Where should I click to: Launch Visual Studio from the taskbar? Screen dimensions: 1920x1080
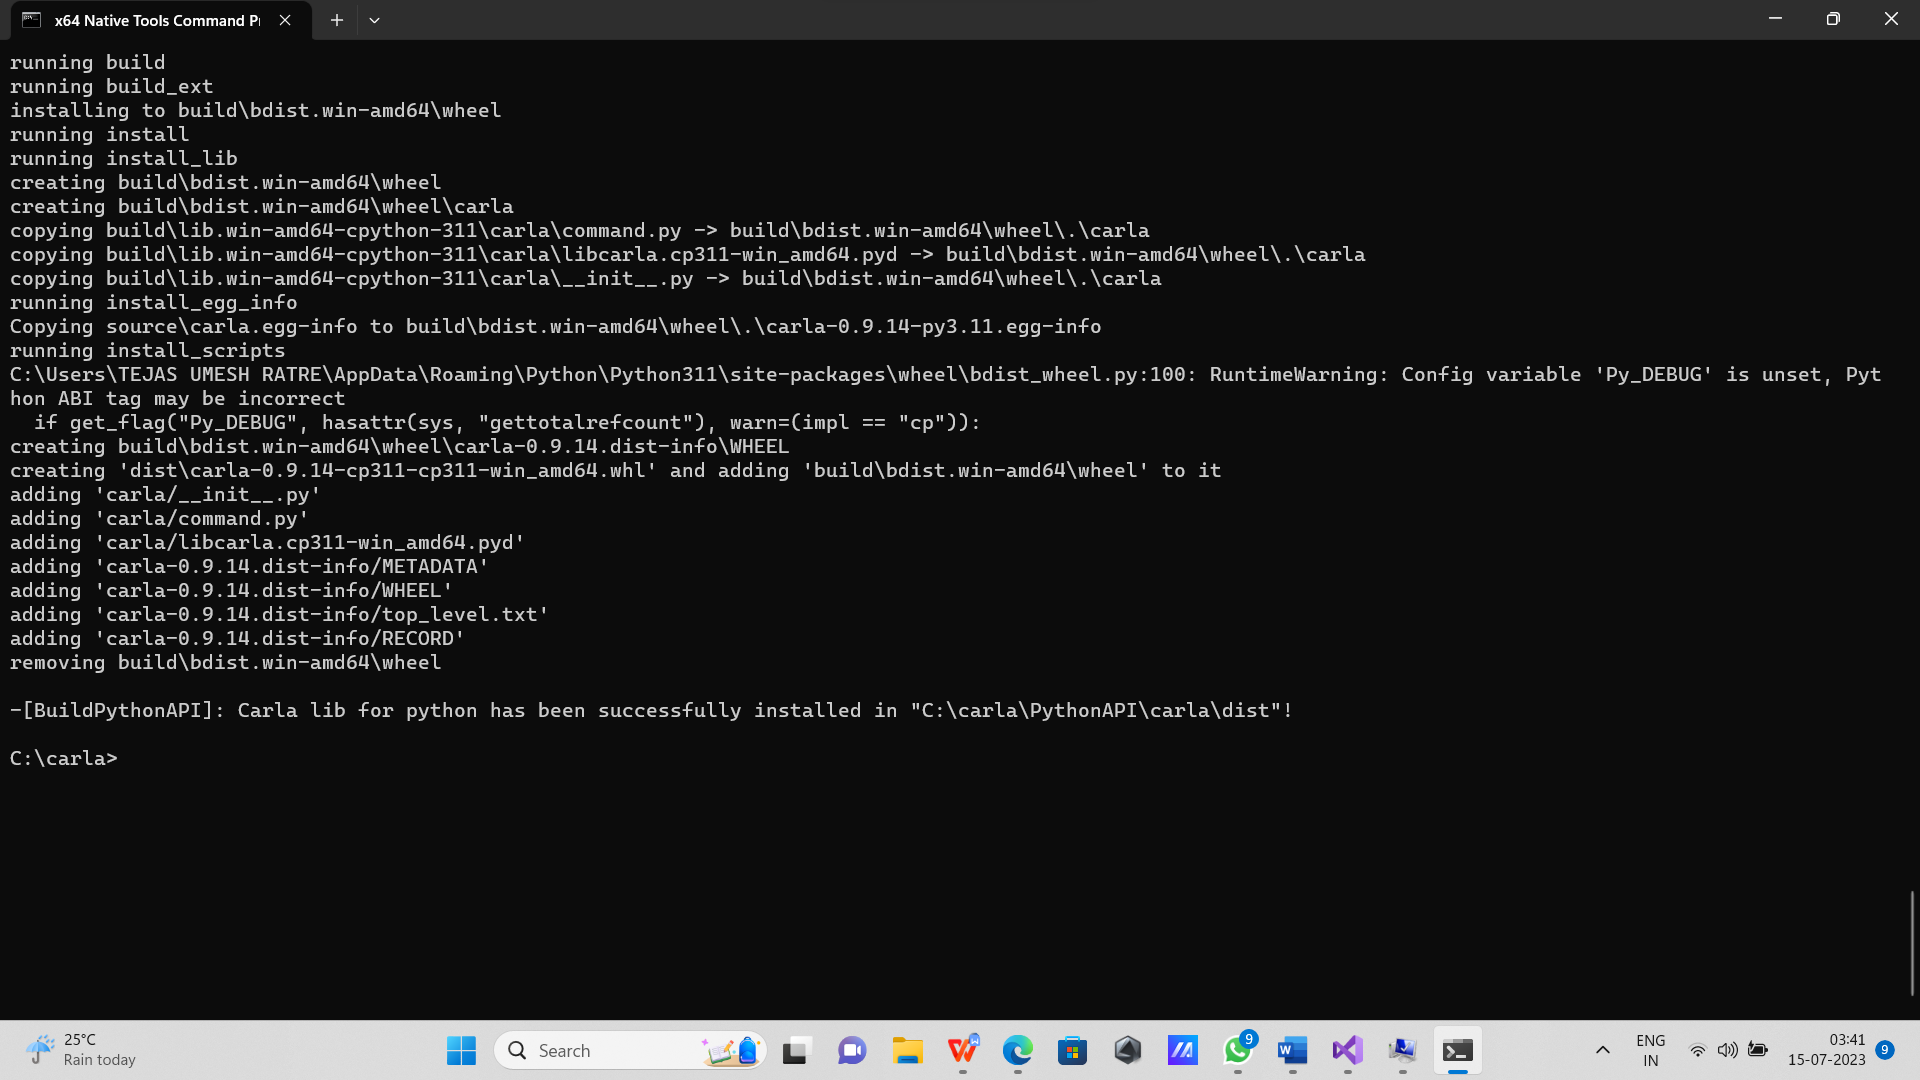1347,1050
